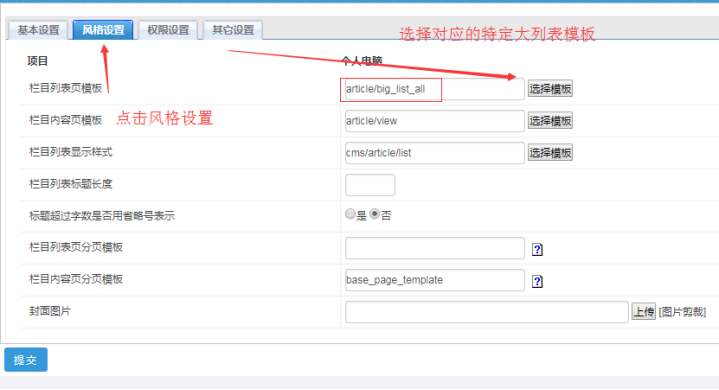Screen dimensions: 719x390
Task: Focus the article/view template field
Action: pos(435,121)
